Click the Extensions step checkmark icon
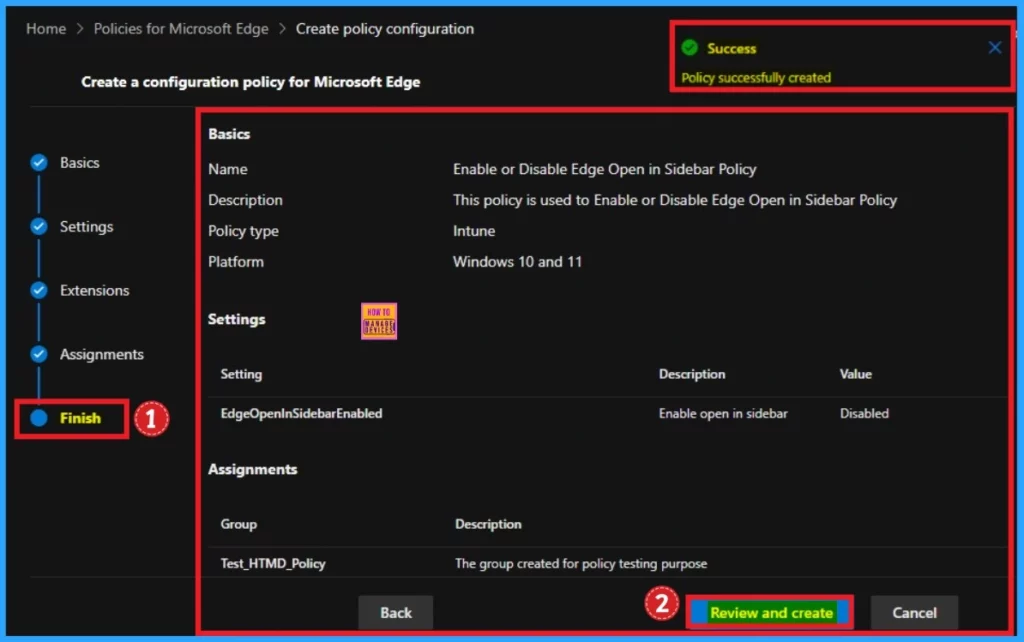This screenshot has height=642, width=1024. point(39,290)
